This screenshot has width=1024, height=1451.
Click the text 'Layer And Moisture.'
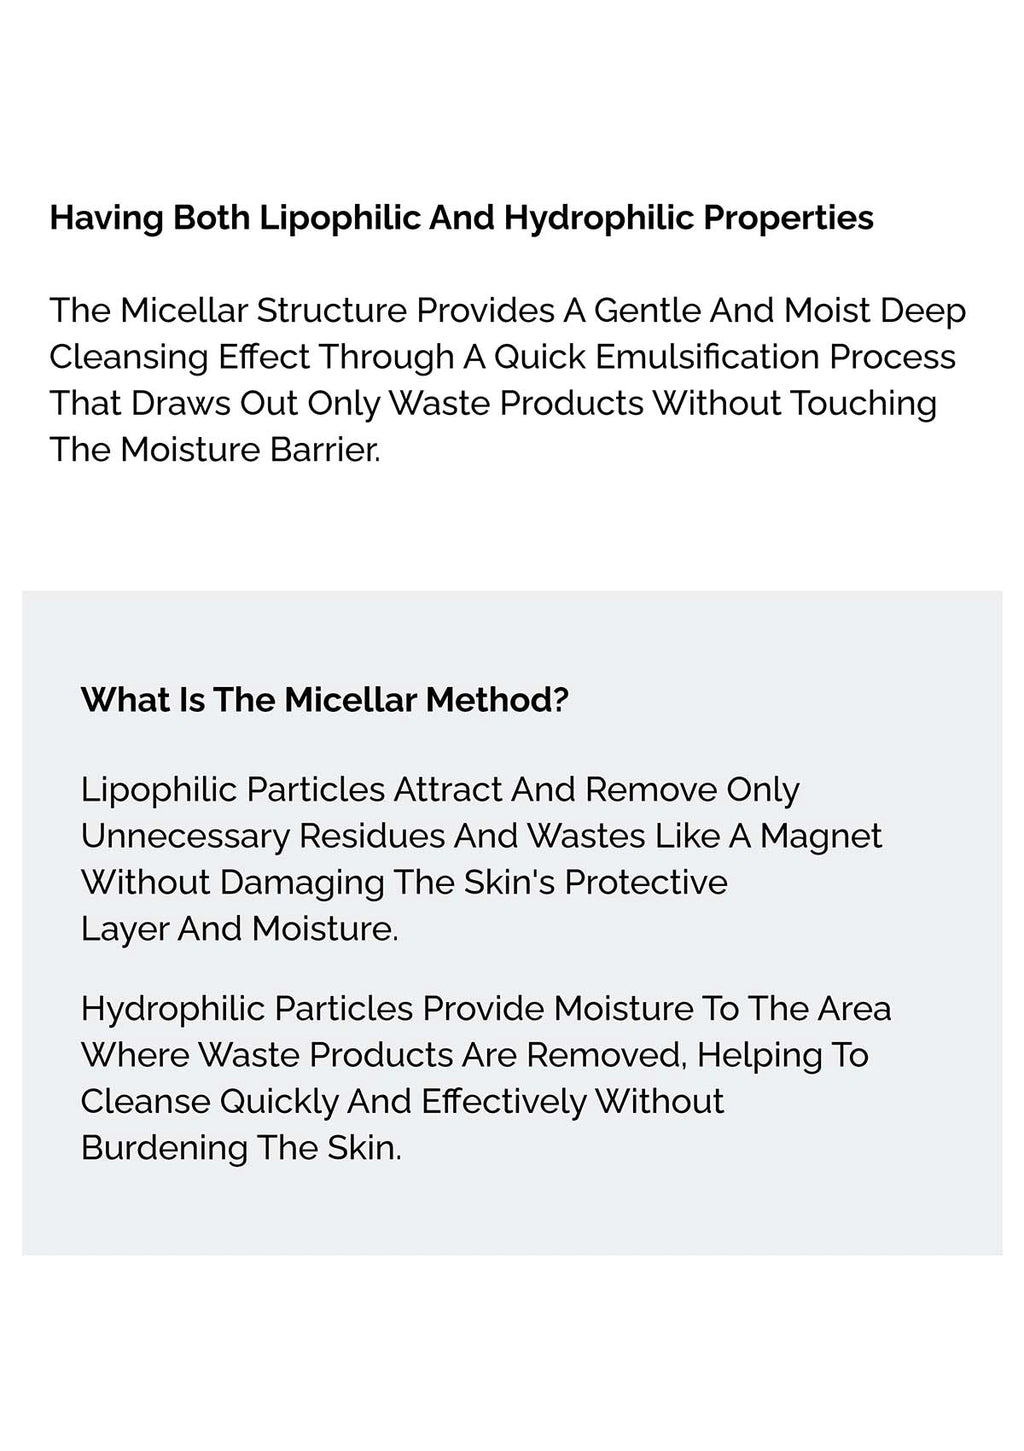coord(239,929)
